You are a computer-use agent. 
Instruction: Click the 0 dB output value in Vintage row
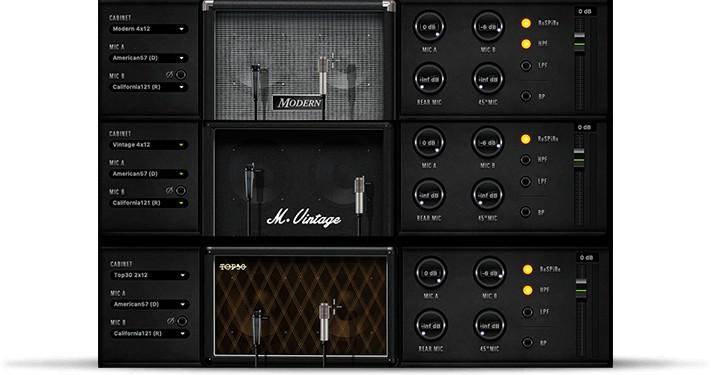584,127
